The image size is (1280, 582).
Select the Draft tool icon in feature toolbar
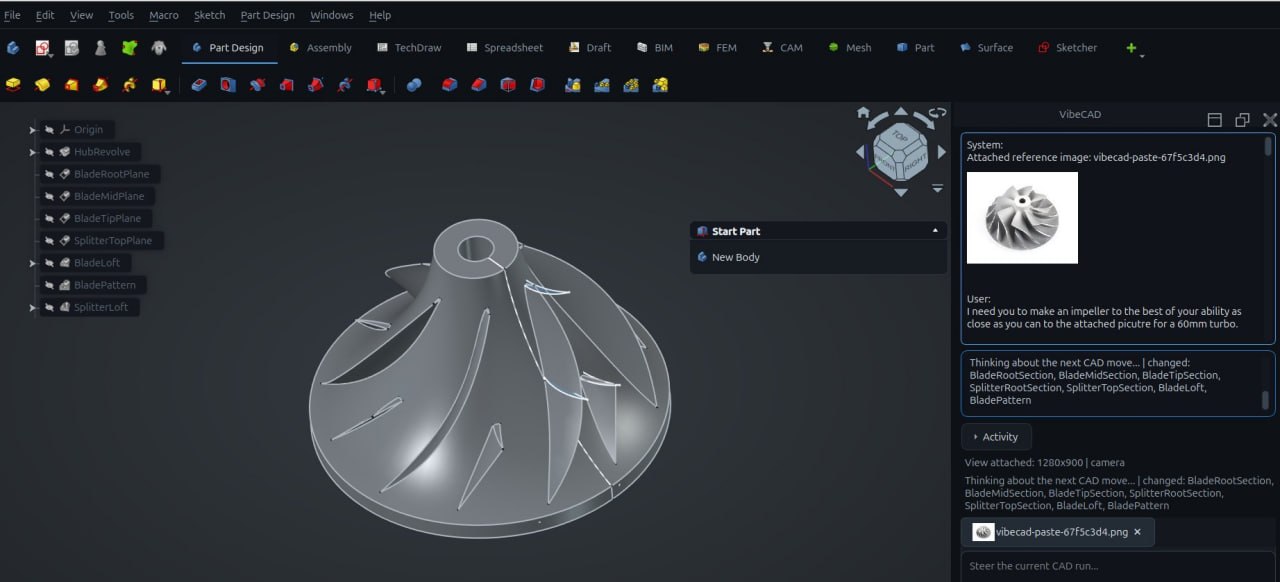[507, 85]
